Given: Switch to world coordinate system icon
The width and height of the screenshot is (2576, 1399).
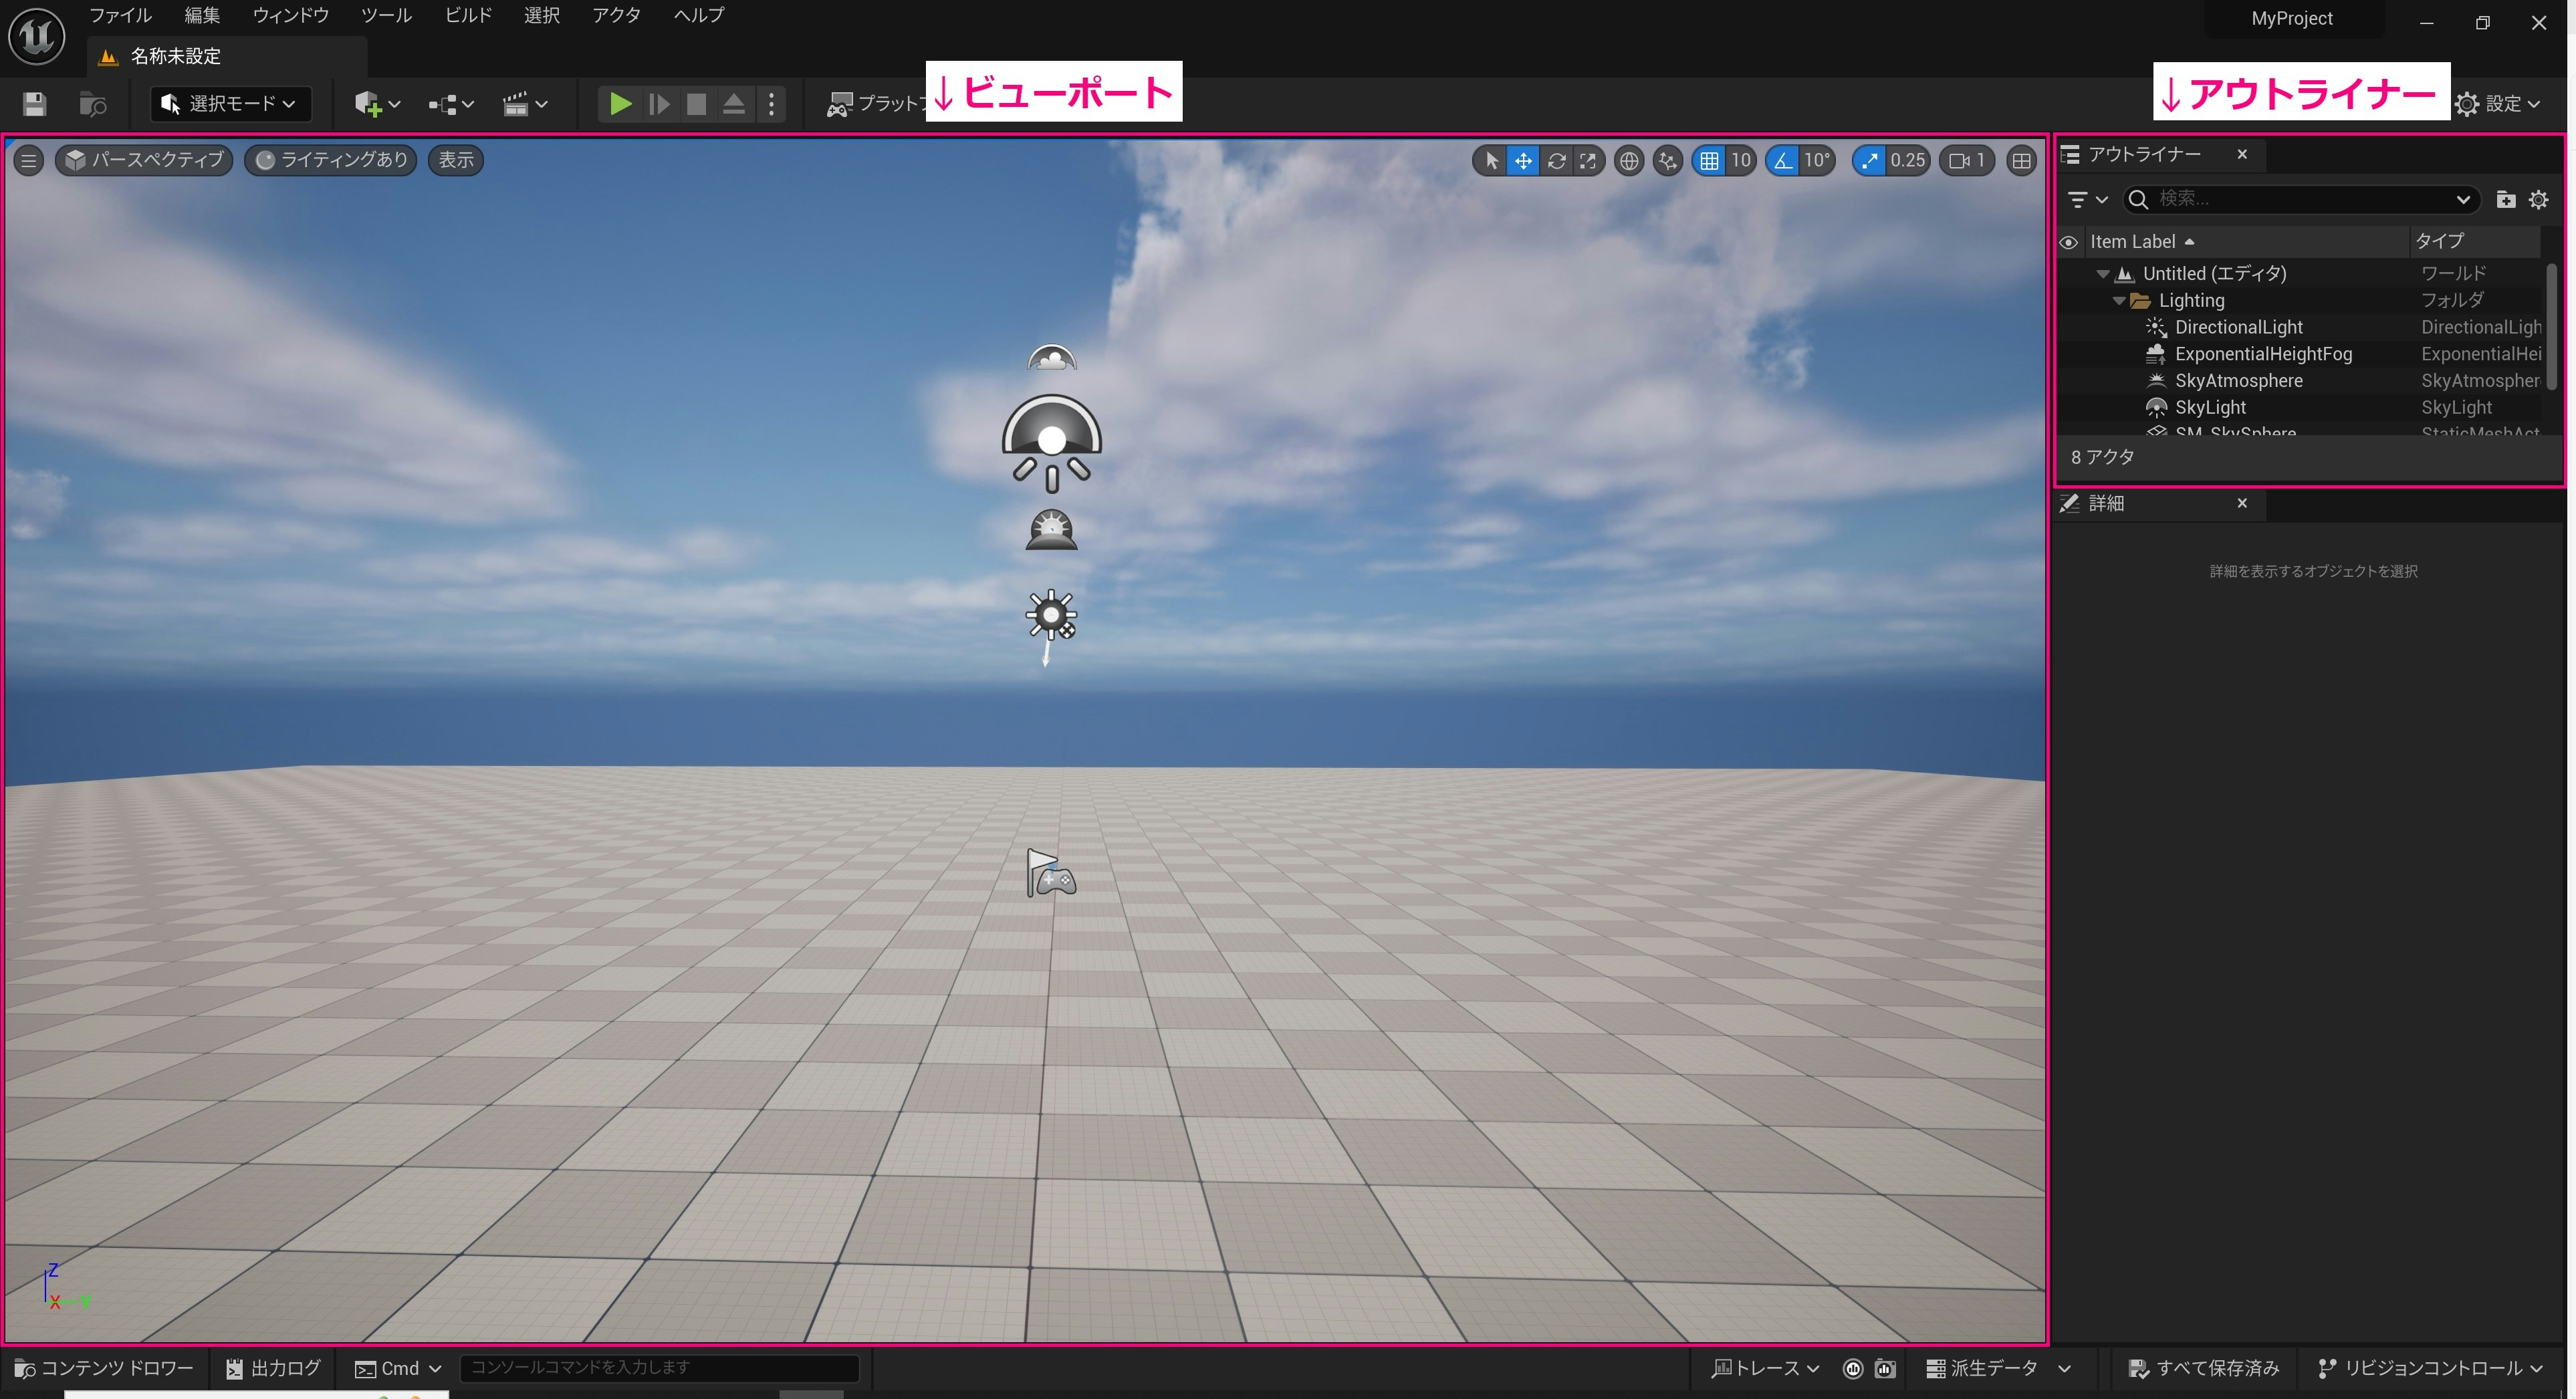Looking at the screenshot, I should coord(1629,160).
